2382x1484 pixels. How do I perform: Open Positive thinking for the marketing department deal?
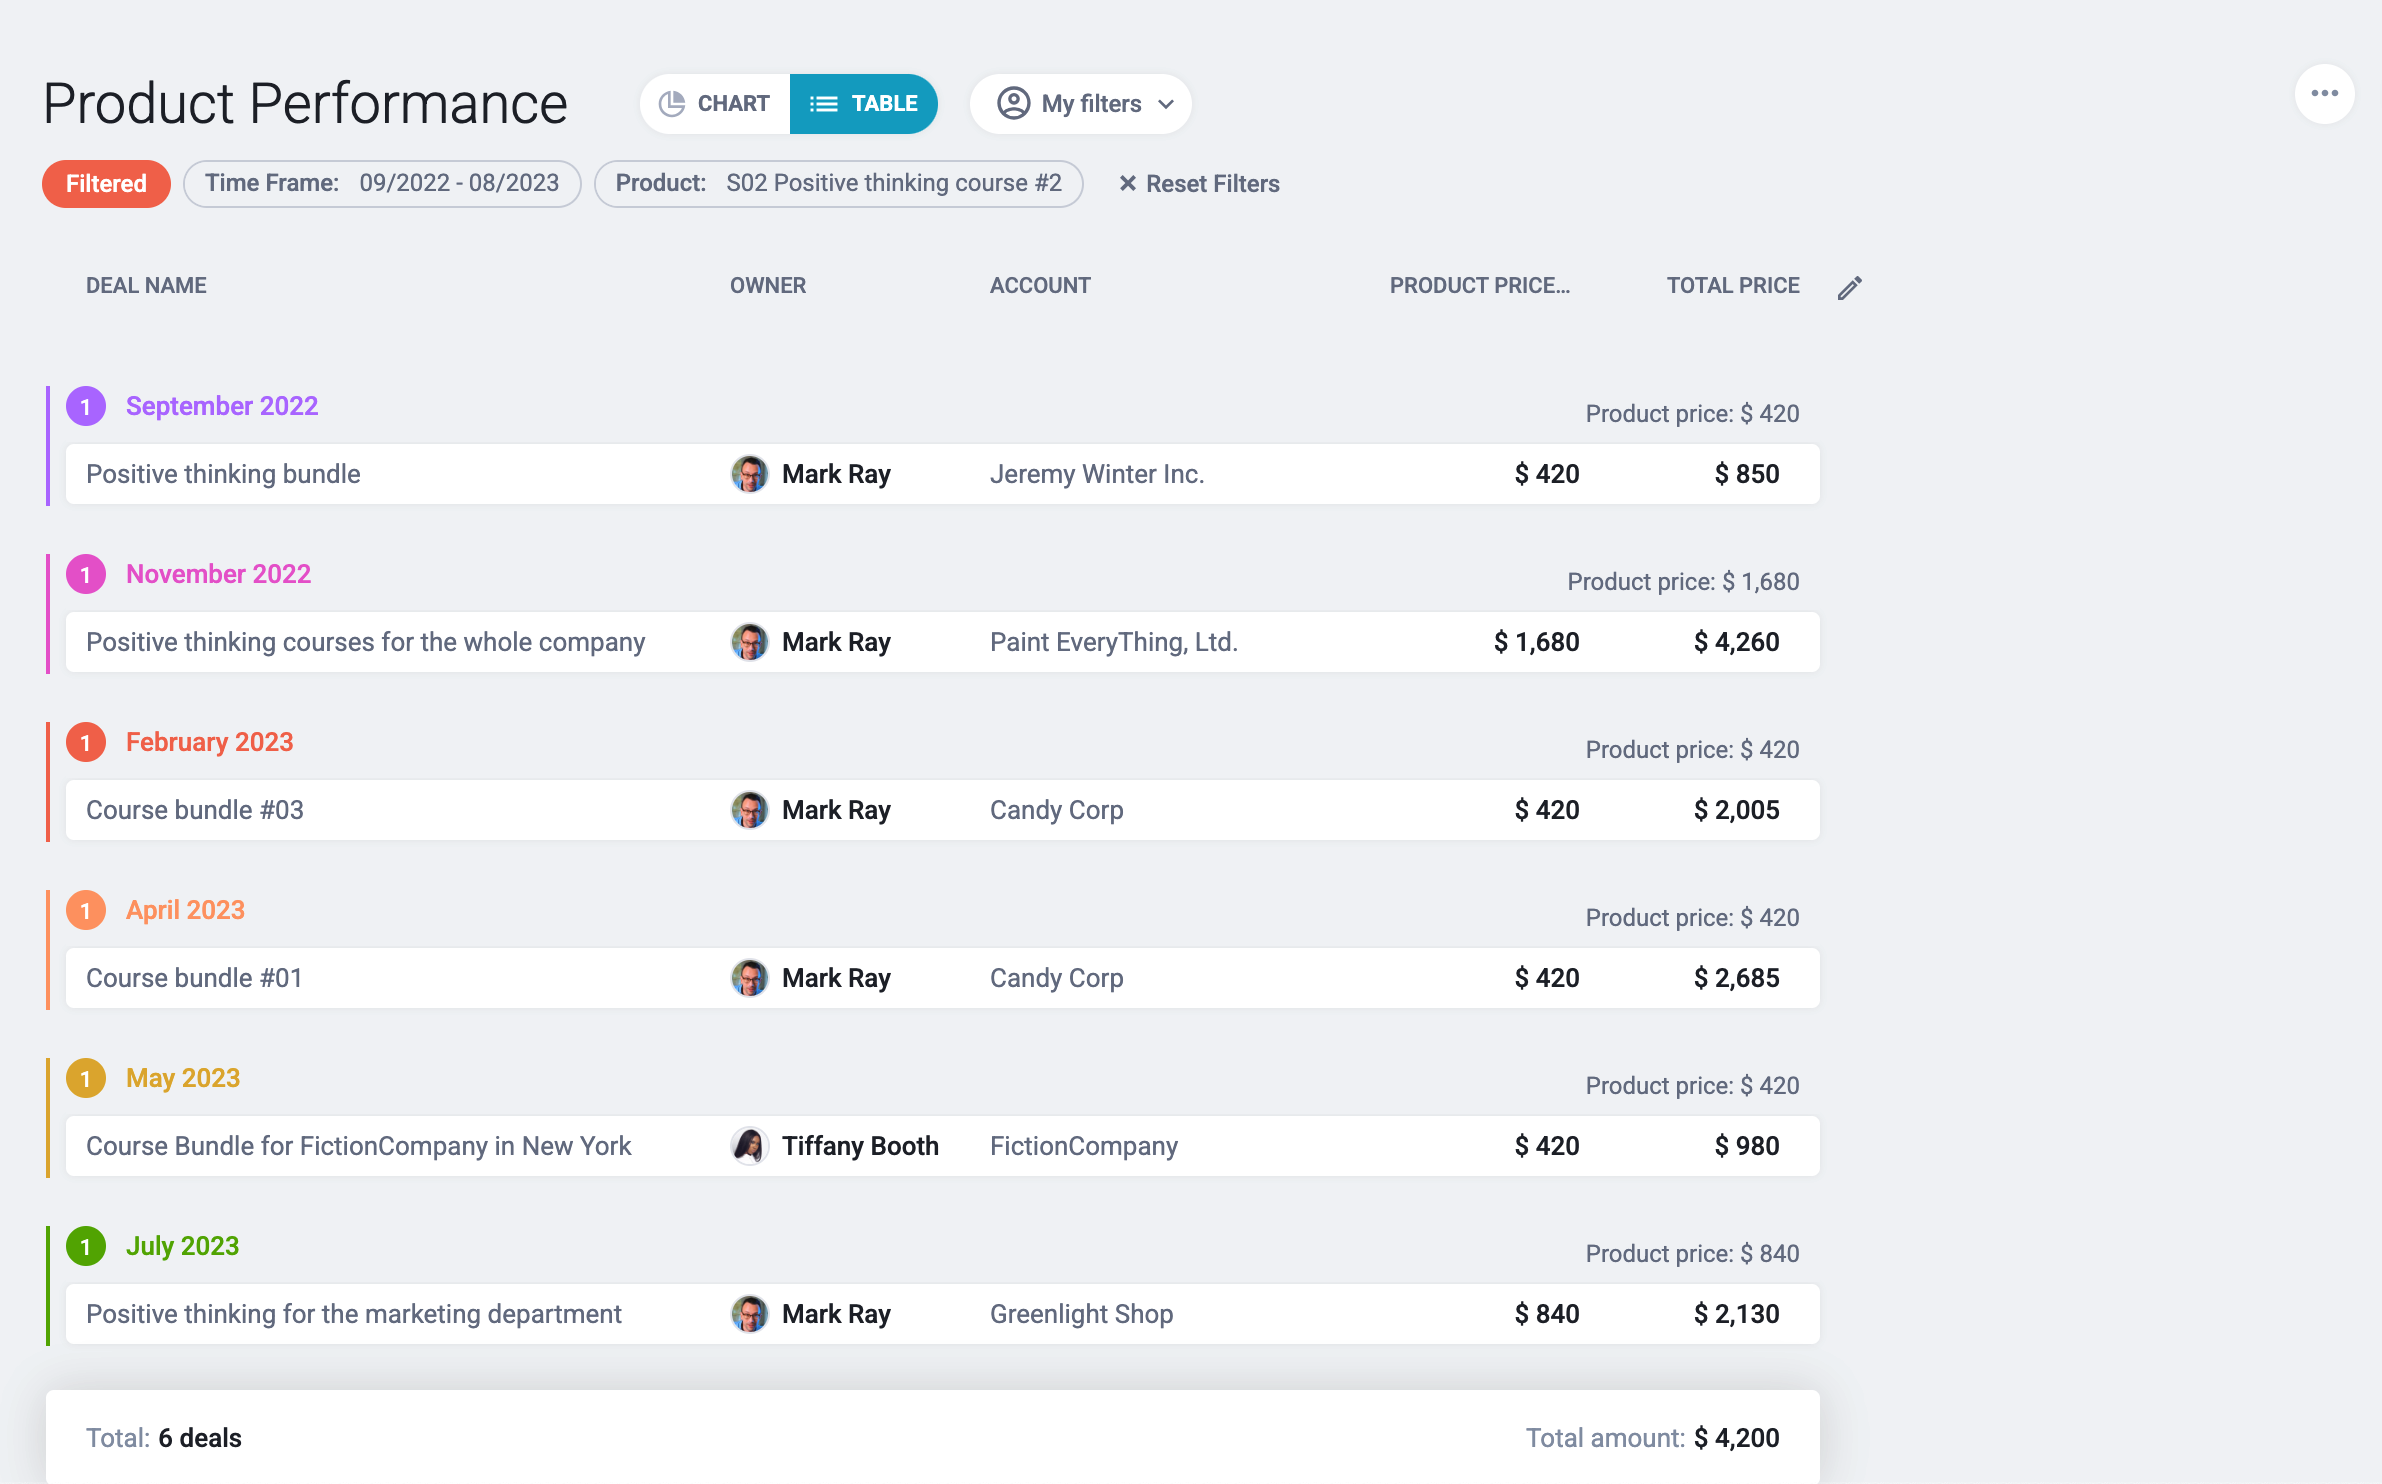[354, 1314]
